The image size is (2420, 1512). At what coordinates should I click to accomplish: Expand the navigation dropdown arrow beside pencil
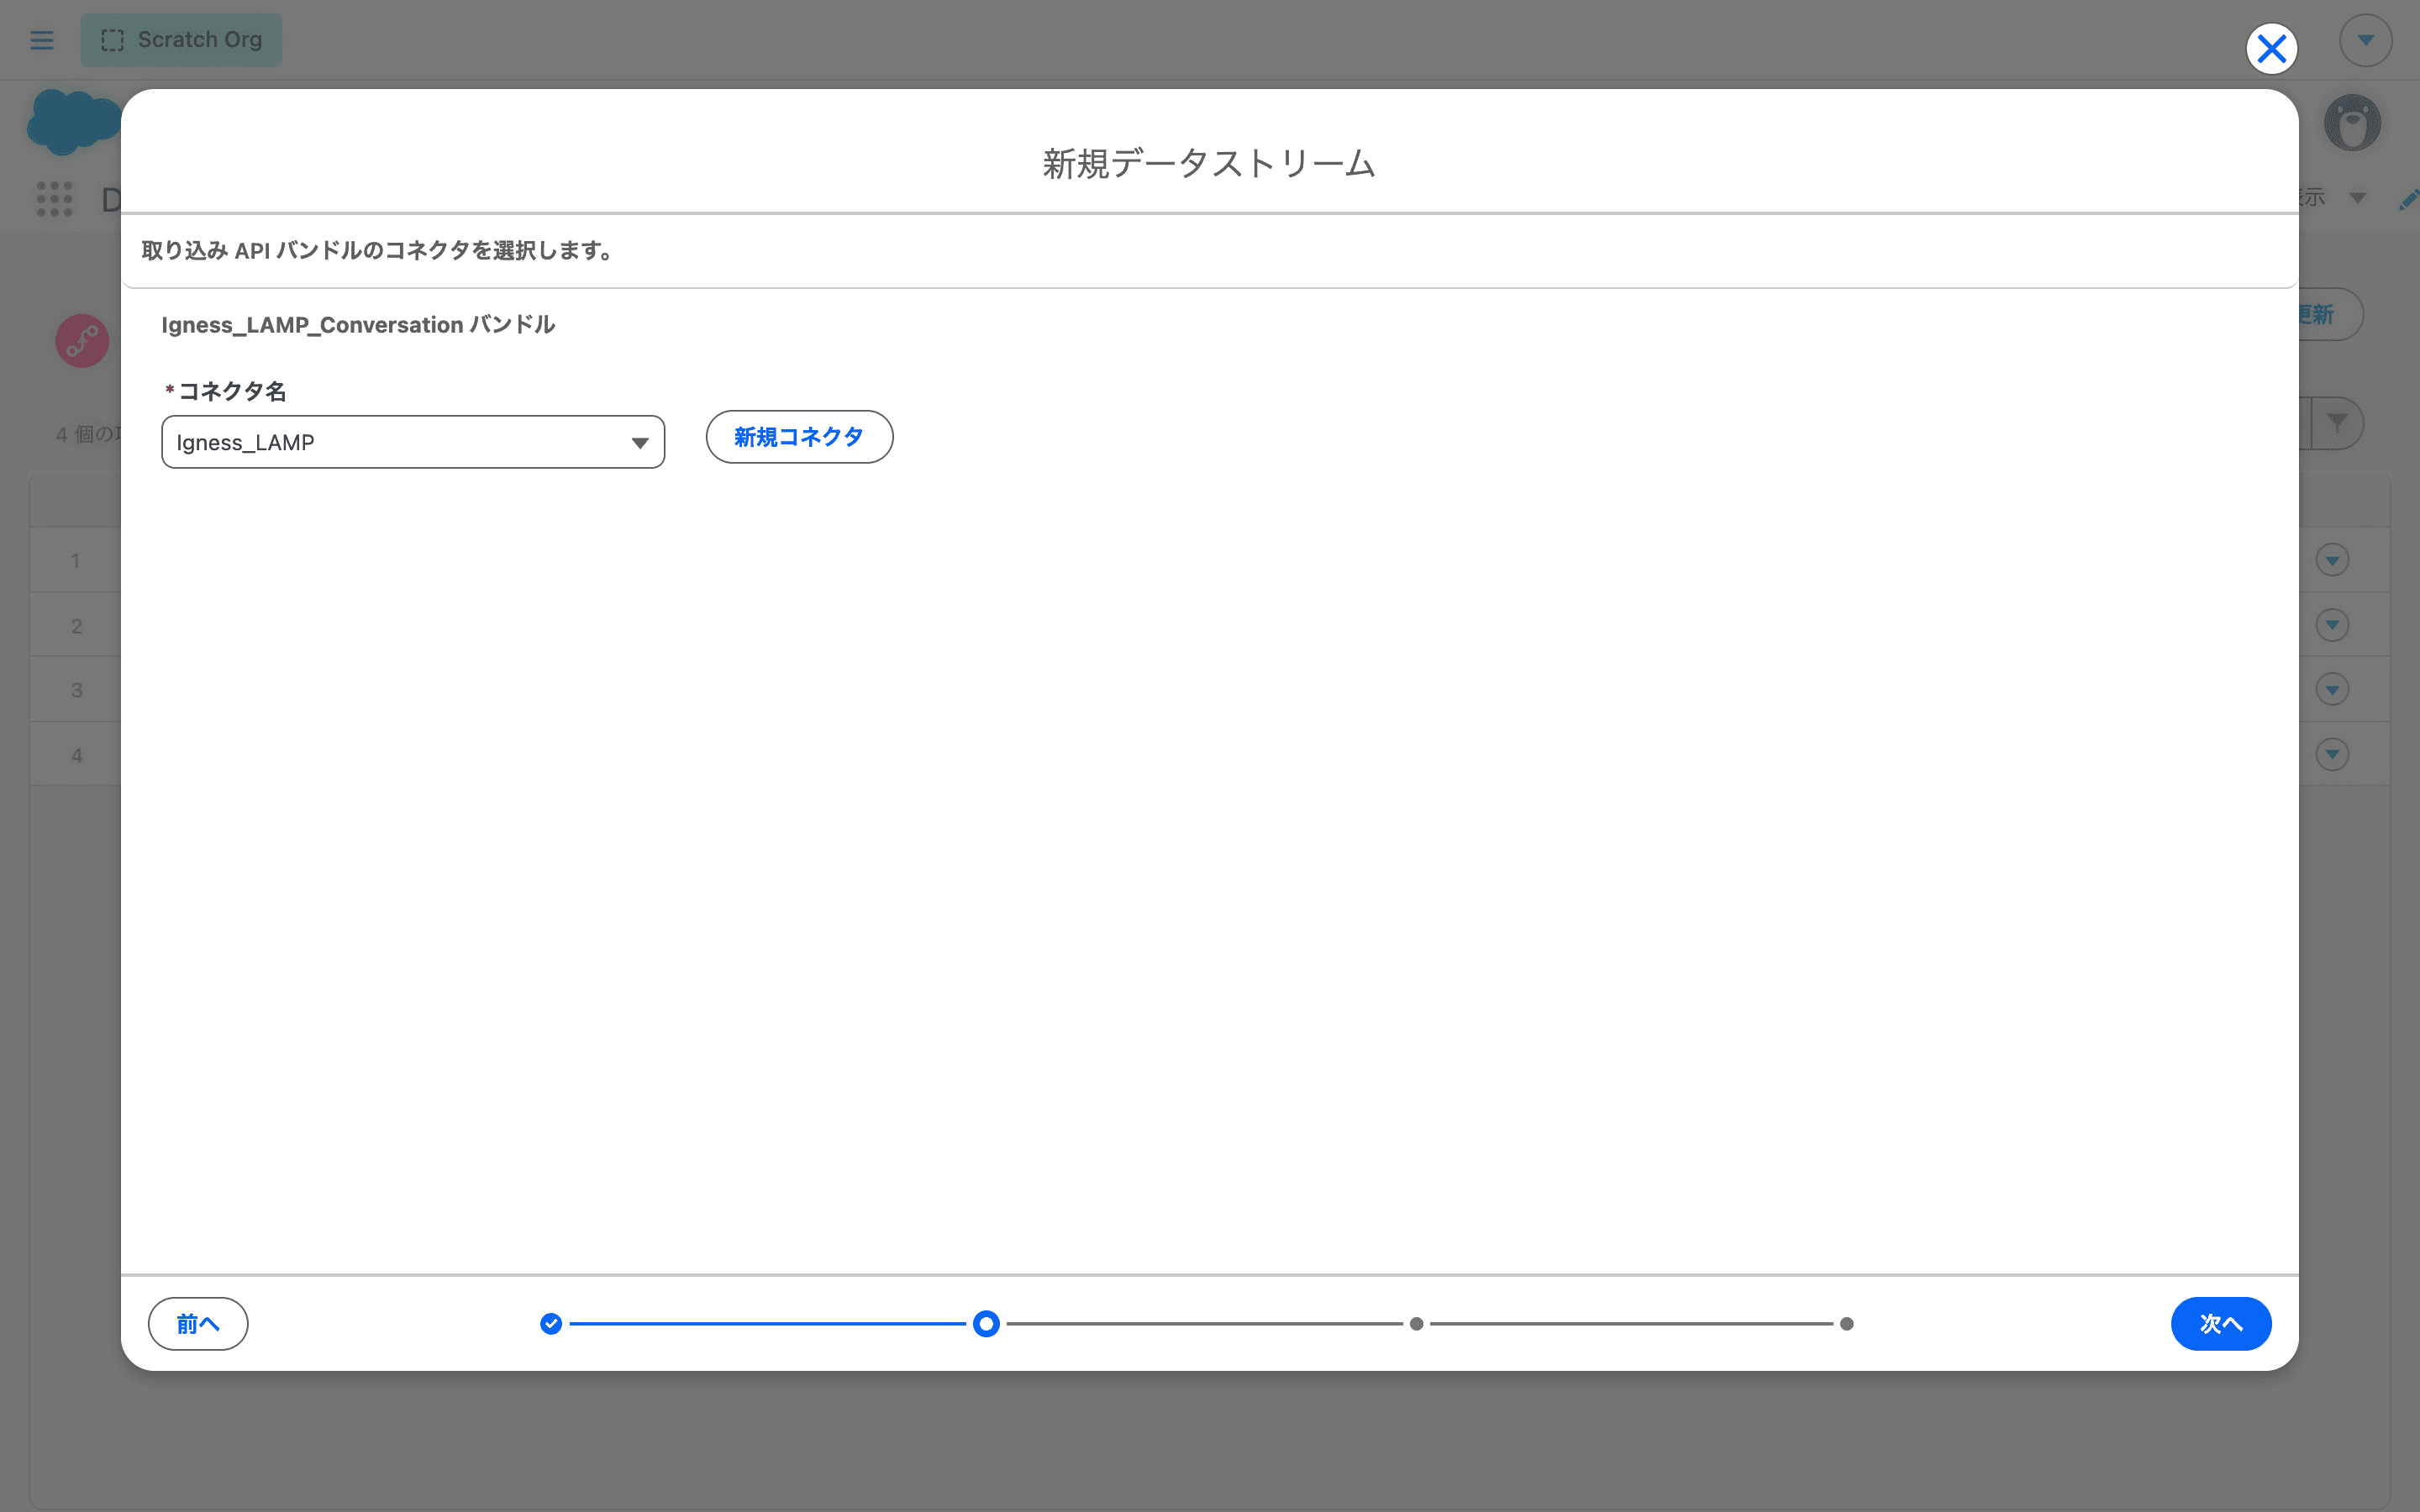point(2358,198)
